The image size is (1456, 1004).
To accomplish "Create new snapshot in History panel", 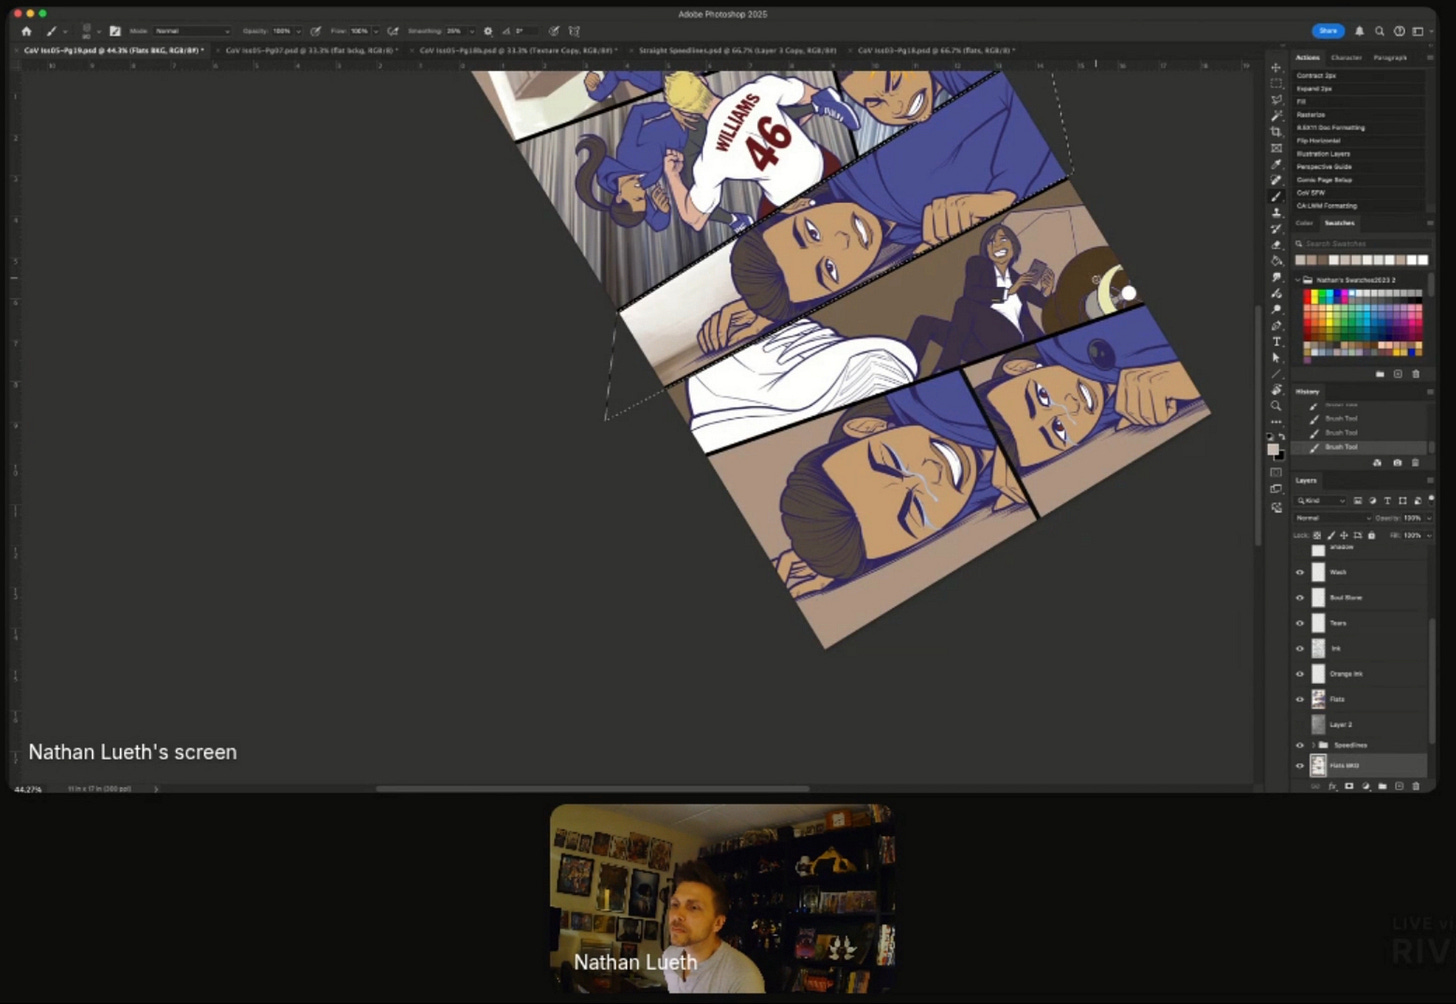I will (x=1398, y=463).
